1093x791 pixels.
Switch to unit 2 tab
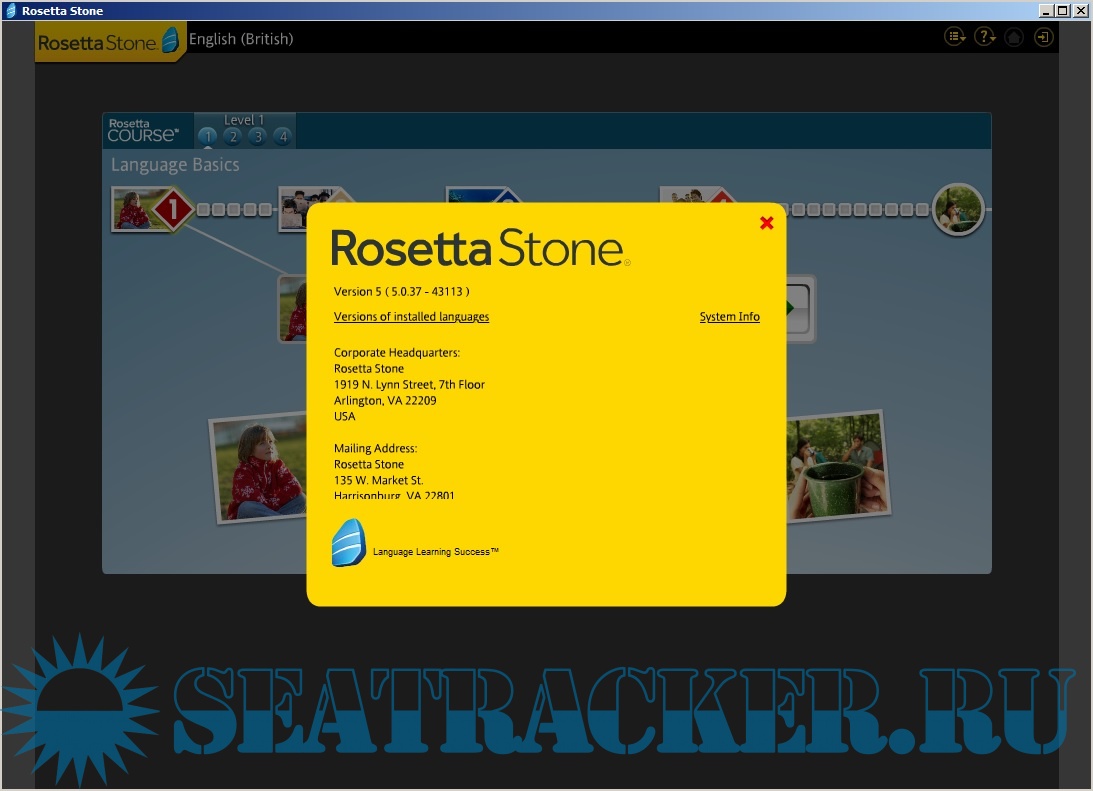232,137
